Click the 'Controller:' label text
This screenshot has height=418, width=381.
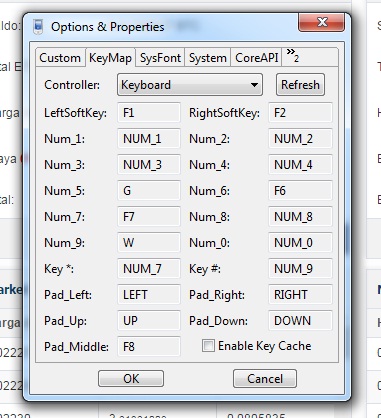pos(72,85)
